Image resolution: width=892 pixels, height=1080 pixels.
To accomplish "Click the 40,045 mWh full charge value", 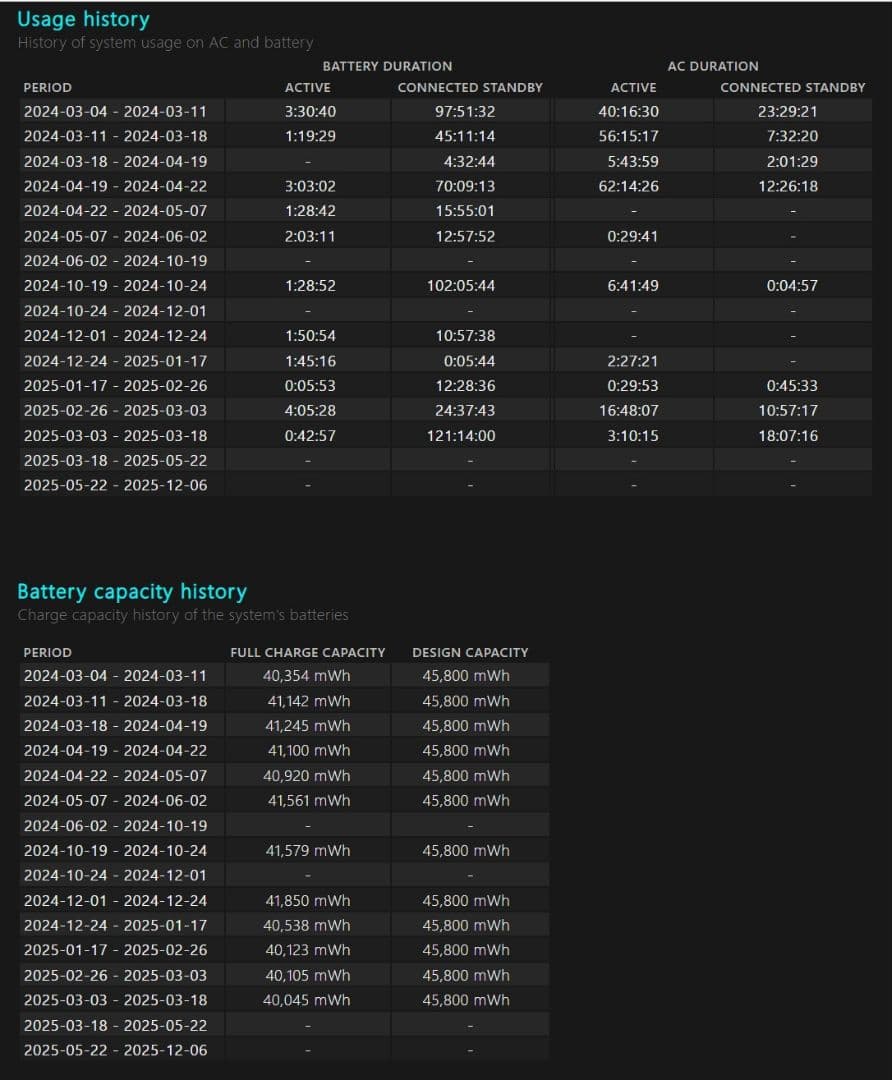I will [307, 1000].
